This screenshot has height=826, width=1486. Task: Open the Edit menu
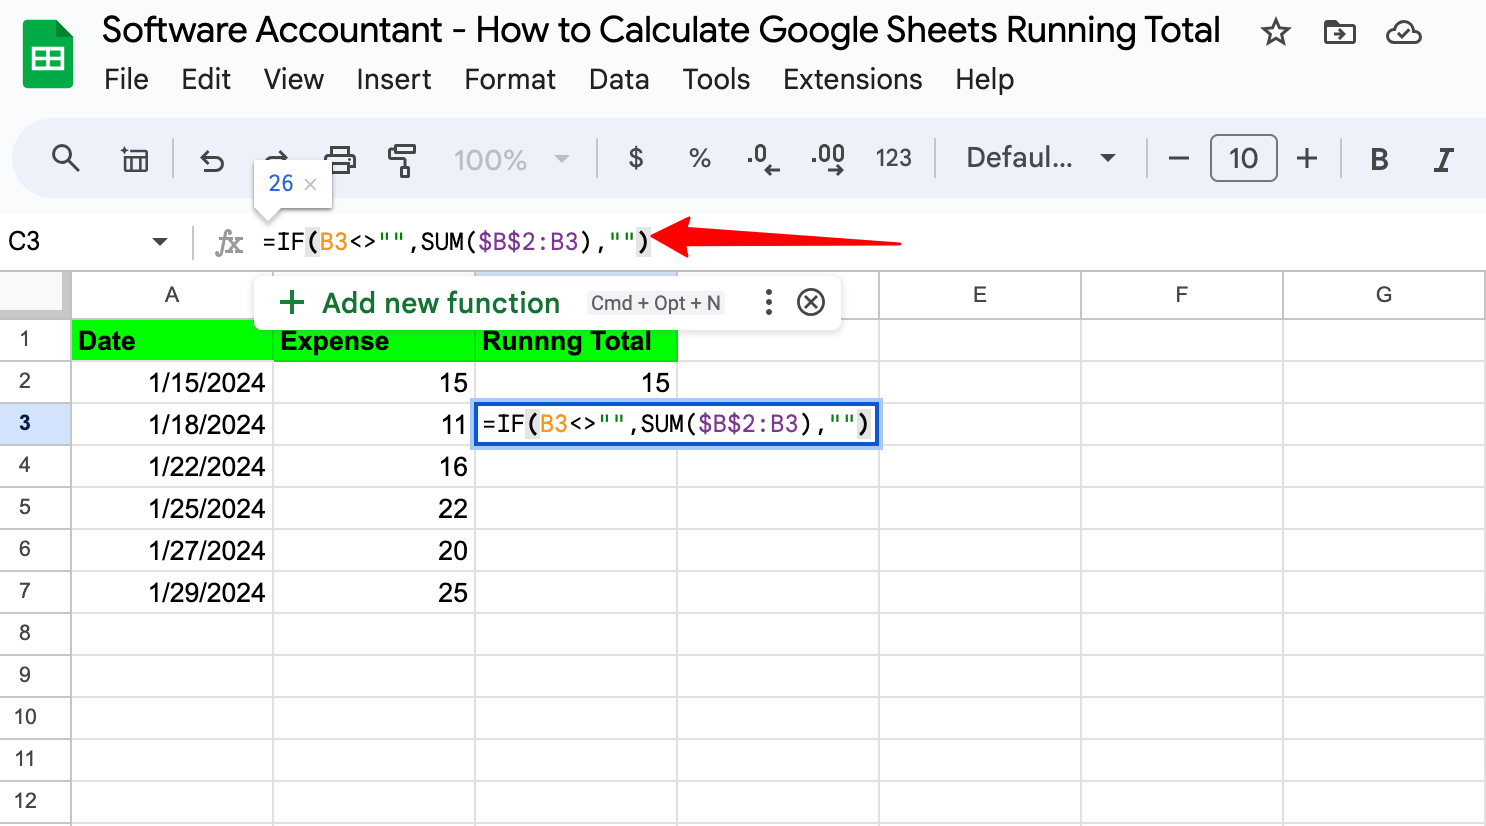206,79
